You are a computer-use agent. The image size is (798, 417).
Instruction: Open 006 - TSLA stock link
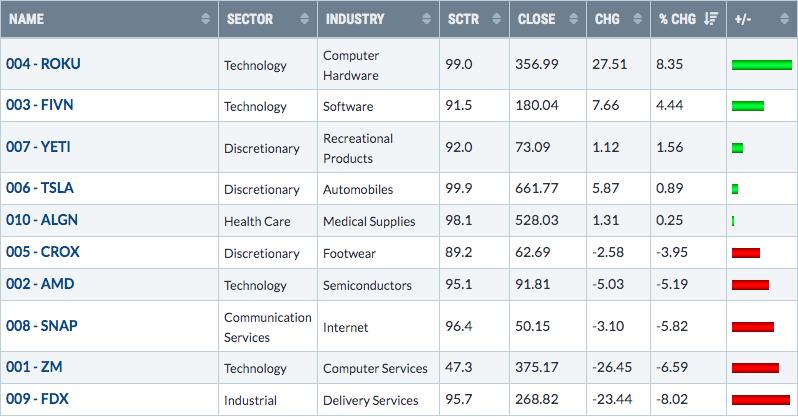[40, 188]
